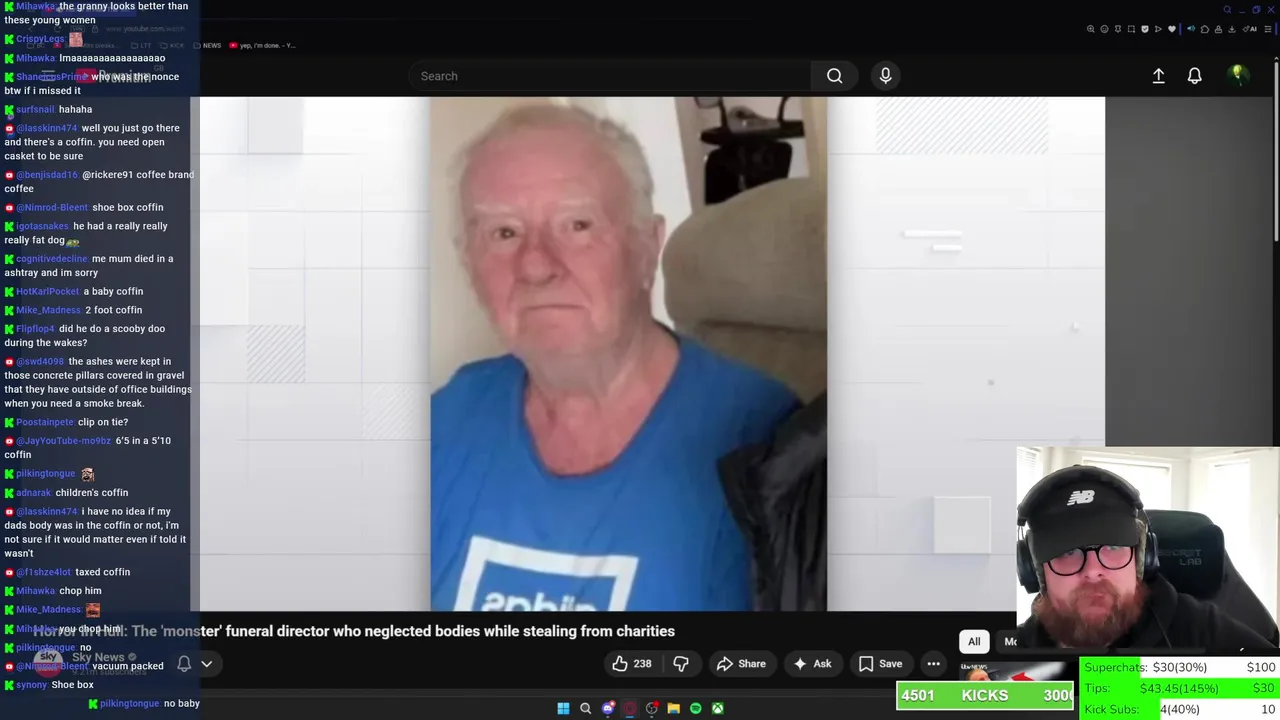The height and width of the screenshot is (720, 1280).
Task: Click chat message 'clip on tie?'
Action: click(103, 422)
